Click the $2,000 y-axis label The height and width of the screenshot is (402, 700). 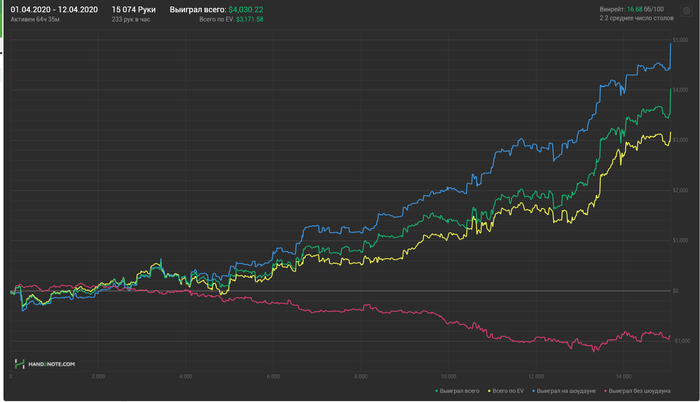click(x=680, y=190)
